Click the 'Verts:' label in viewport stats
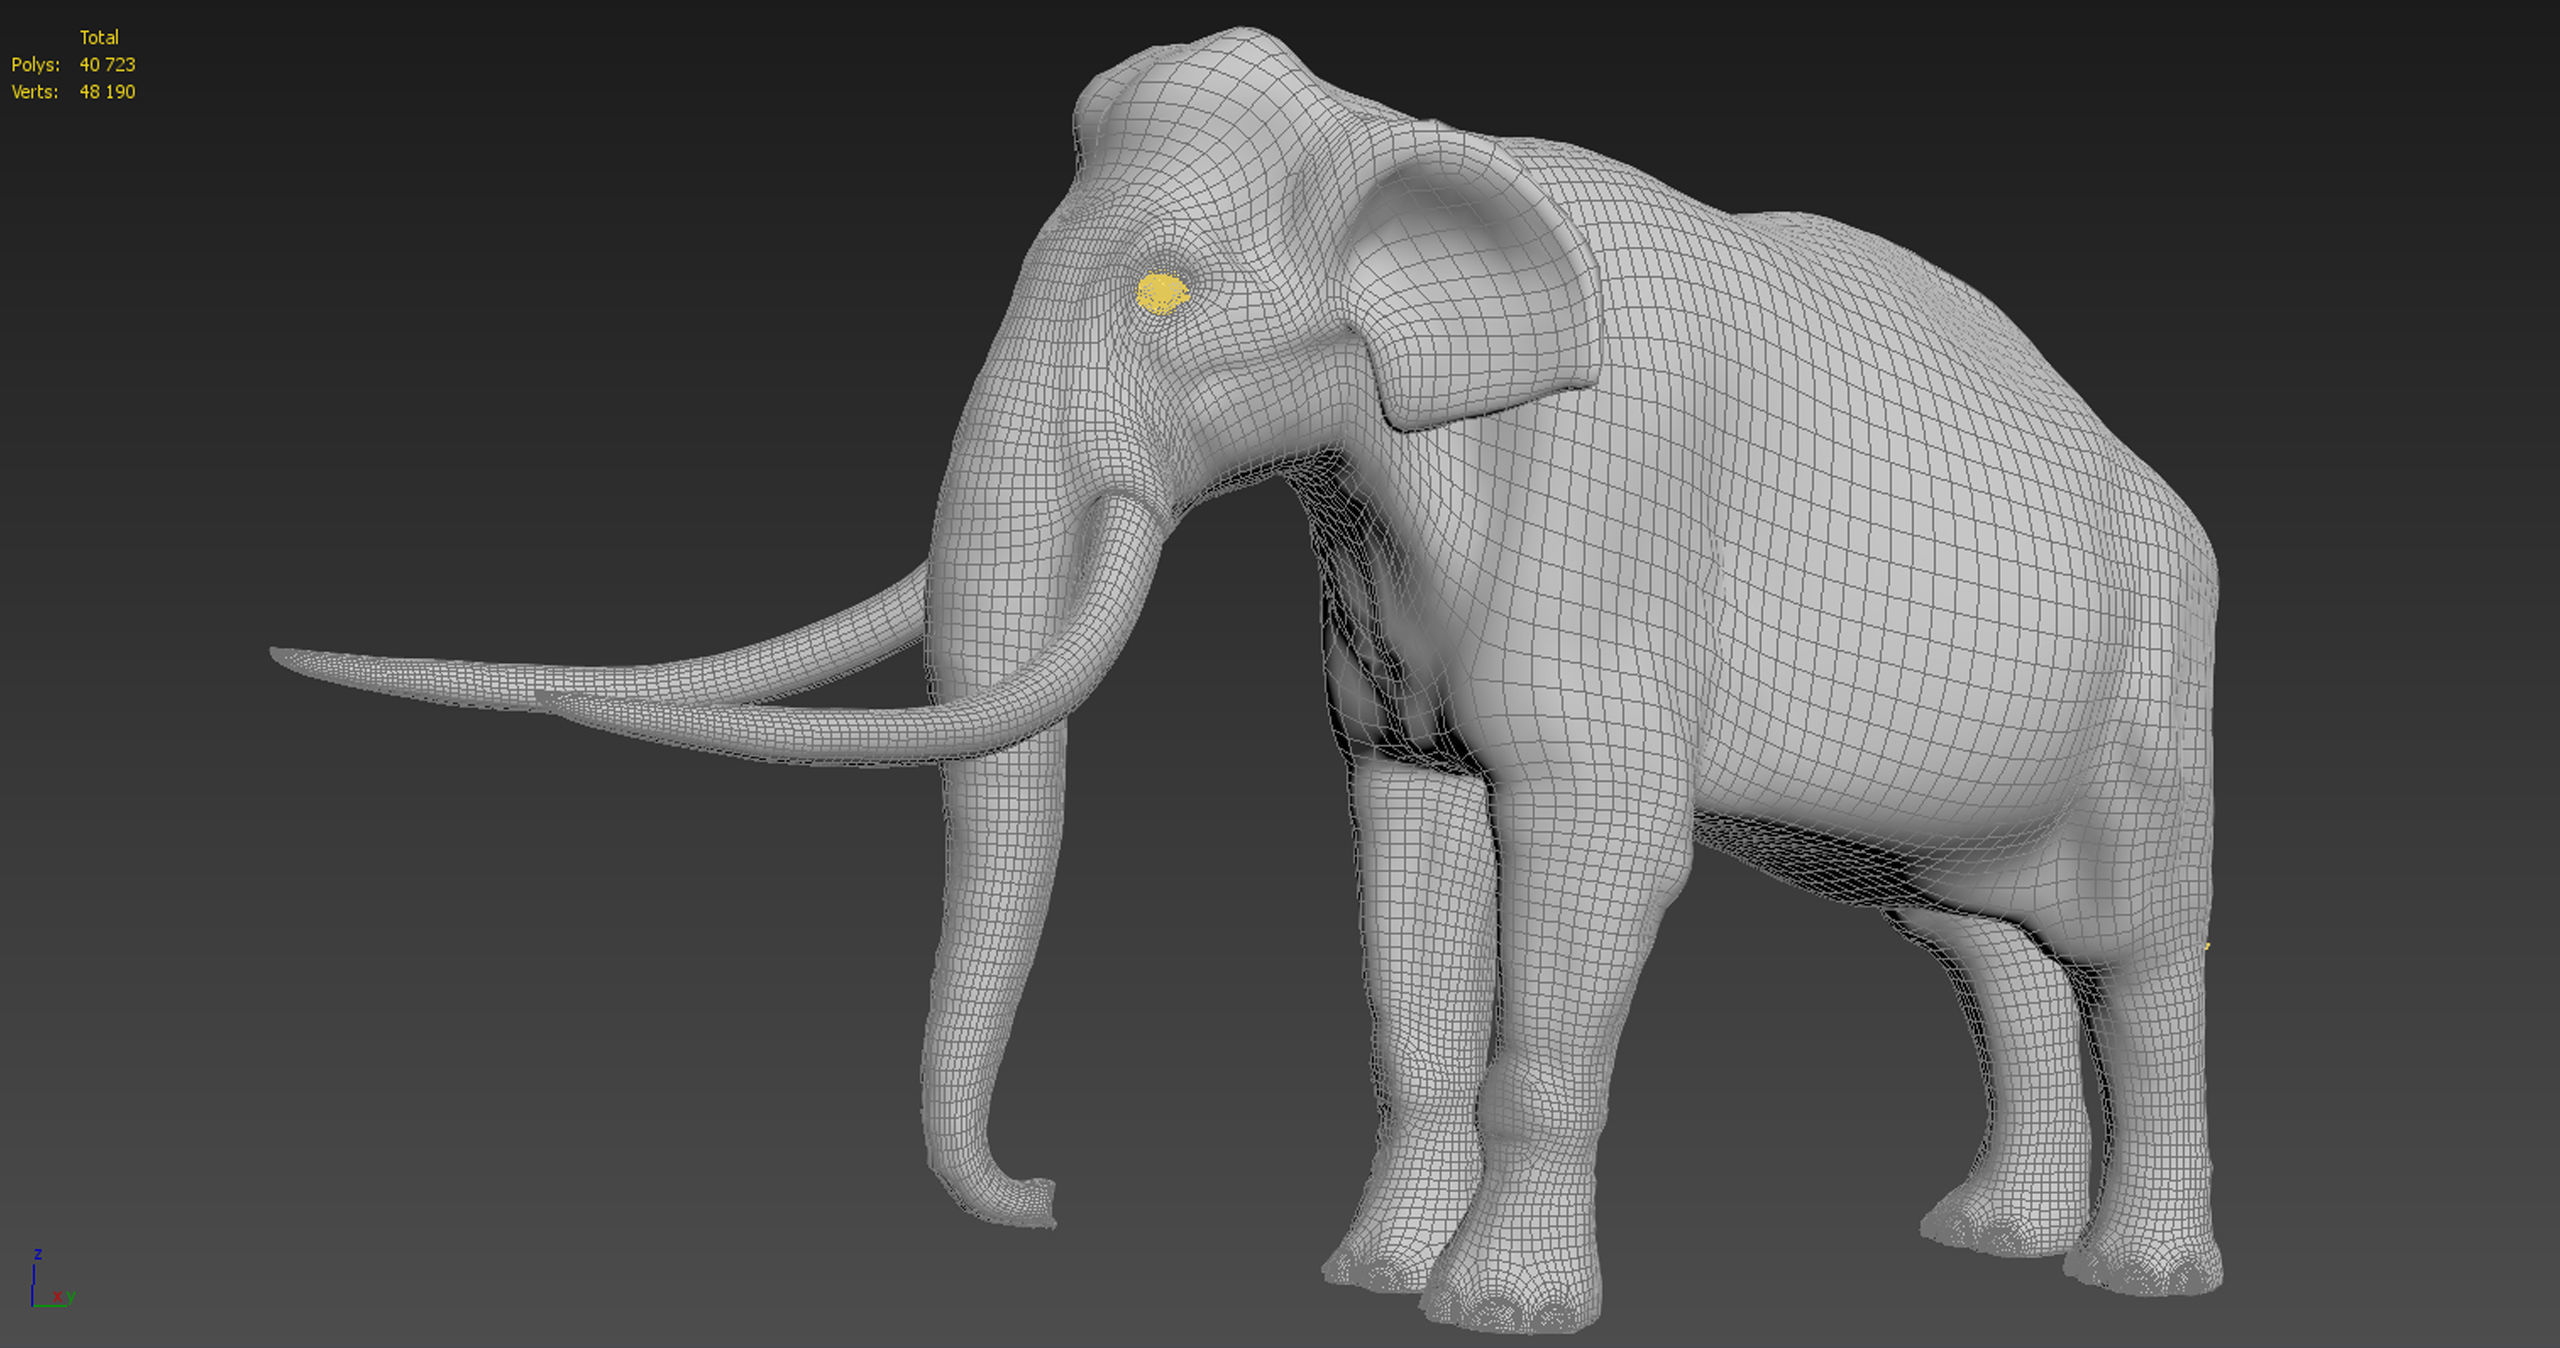 (x=35, y=91)
